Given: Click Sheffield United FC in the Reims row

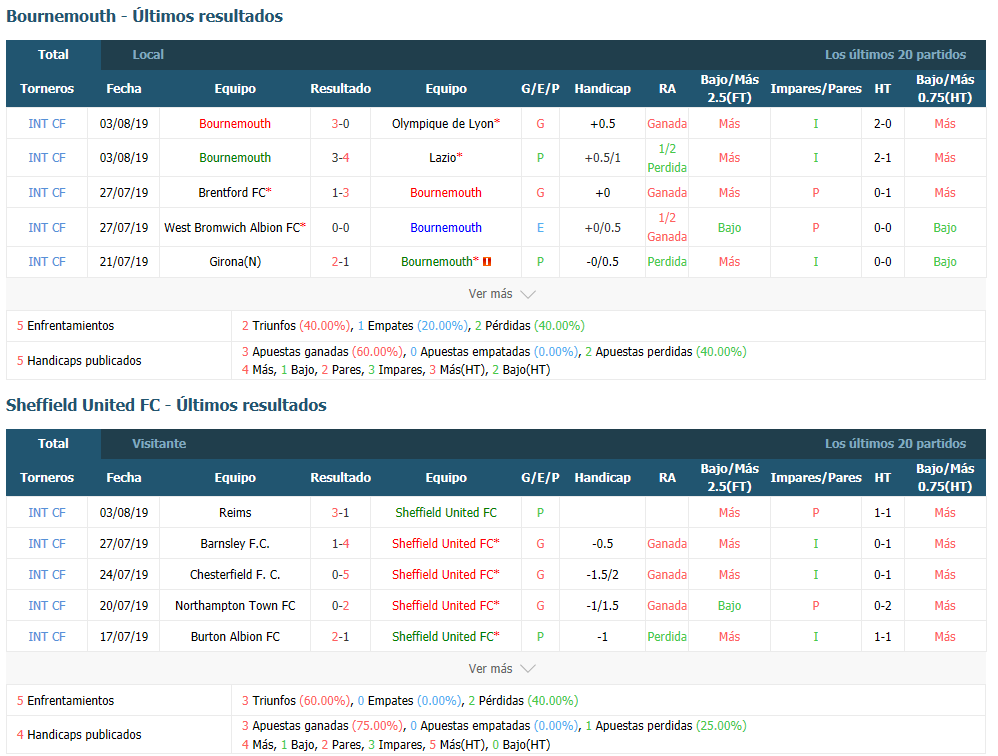Looking at the screenshot, I should click(x=446, y=512).
